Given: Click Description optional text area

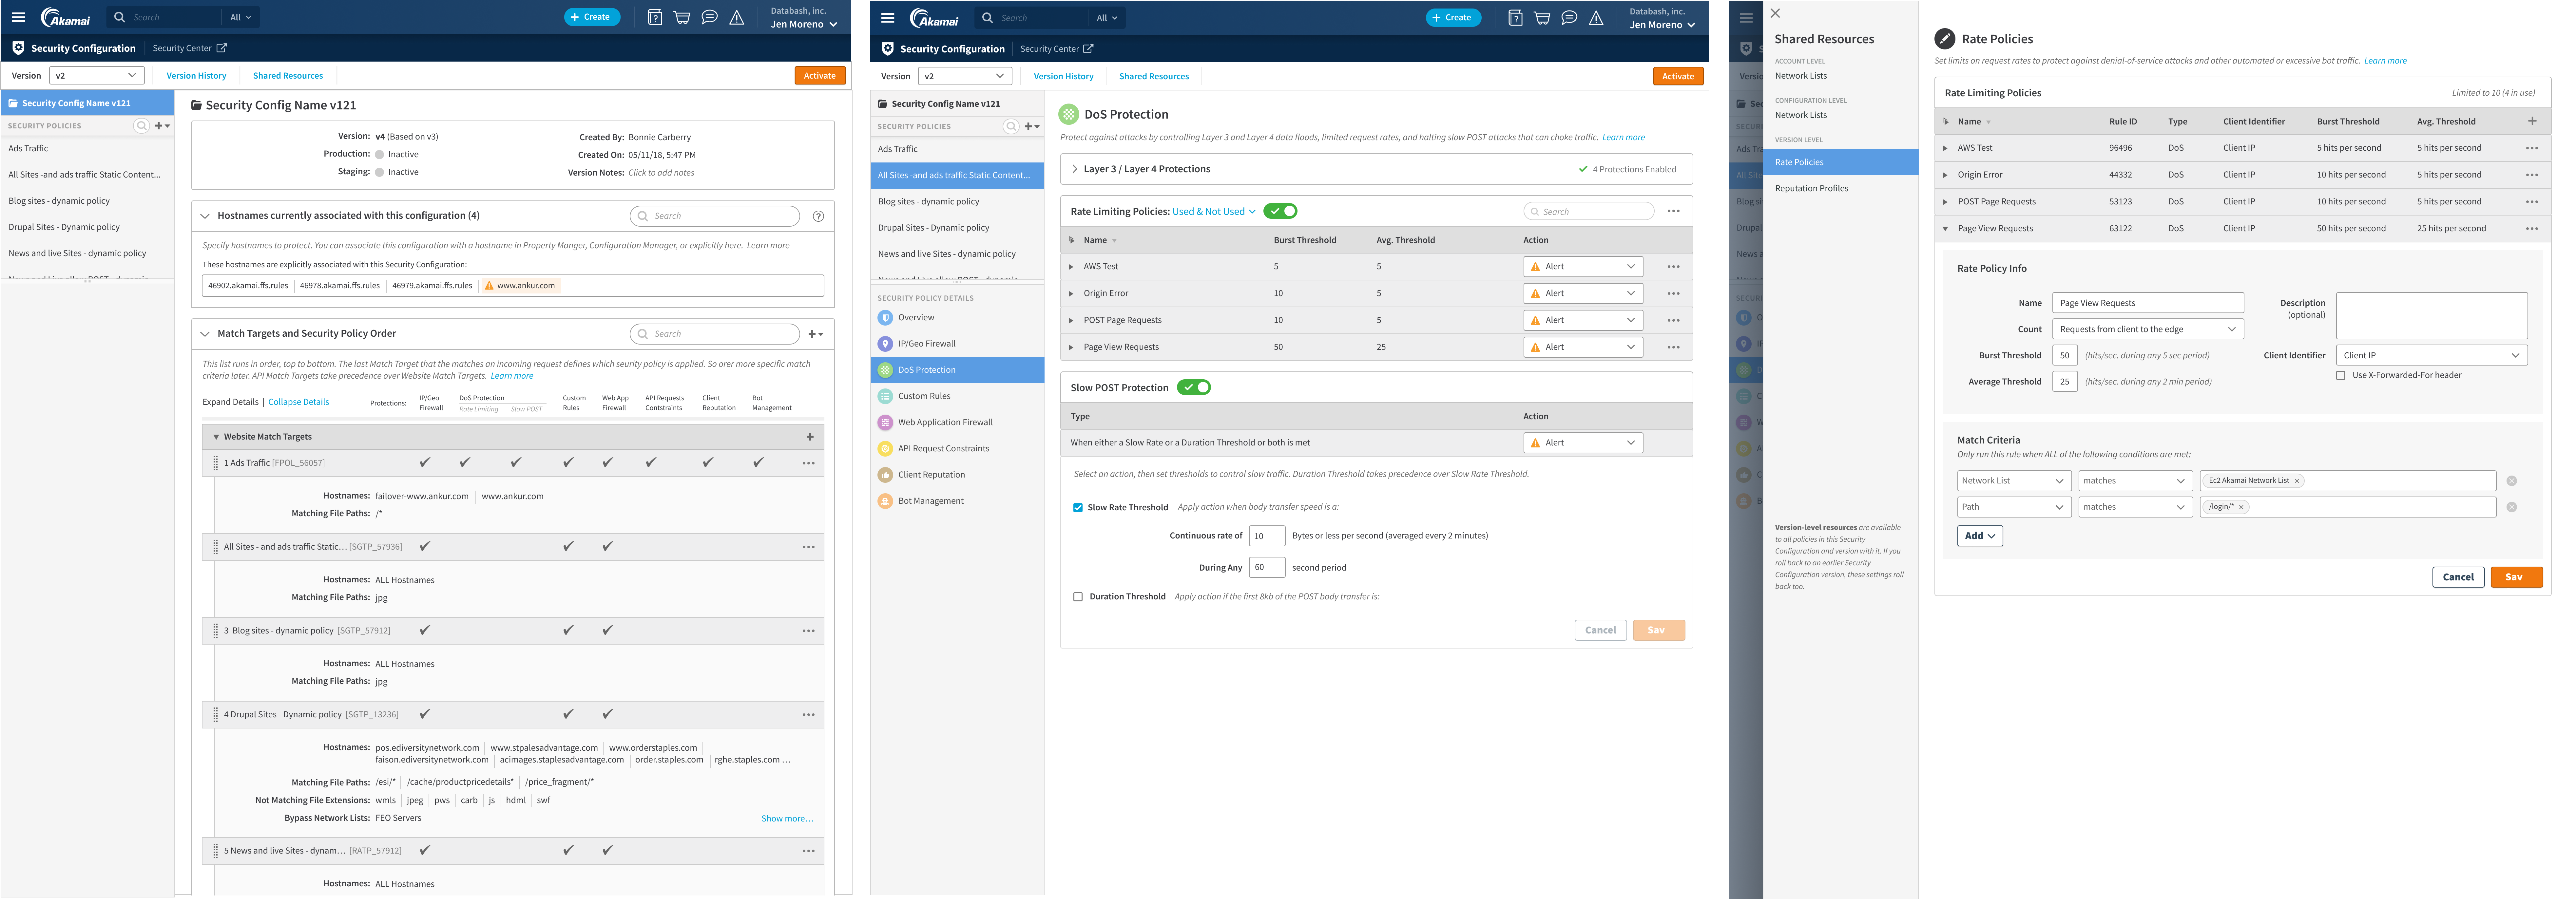Looking at the screenshot, I should tap(2432, 316).
